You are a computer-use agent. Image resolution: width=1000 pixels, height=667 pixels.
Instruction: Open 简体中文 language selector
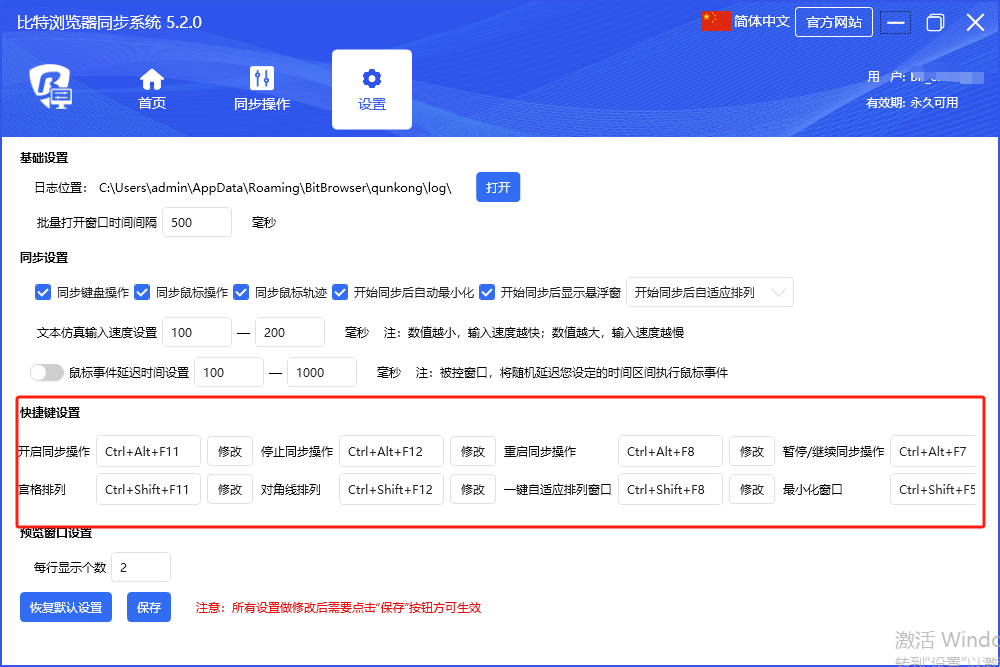click(x=761, y=22)
